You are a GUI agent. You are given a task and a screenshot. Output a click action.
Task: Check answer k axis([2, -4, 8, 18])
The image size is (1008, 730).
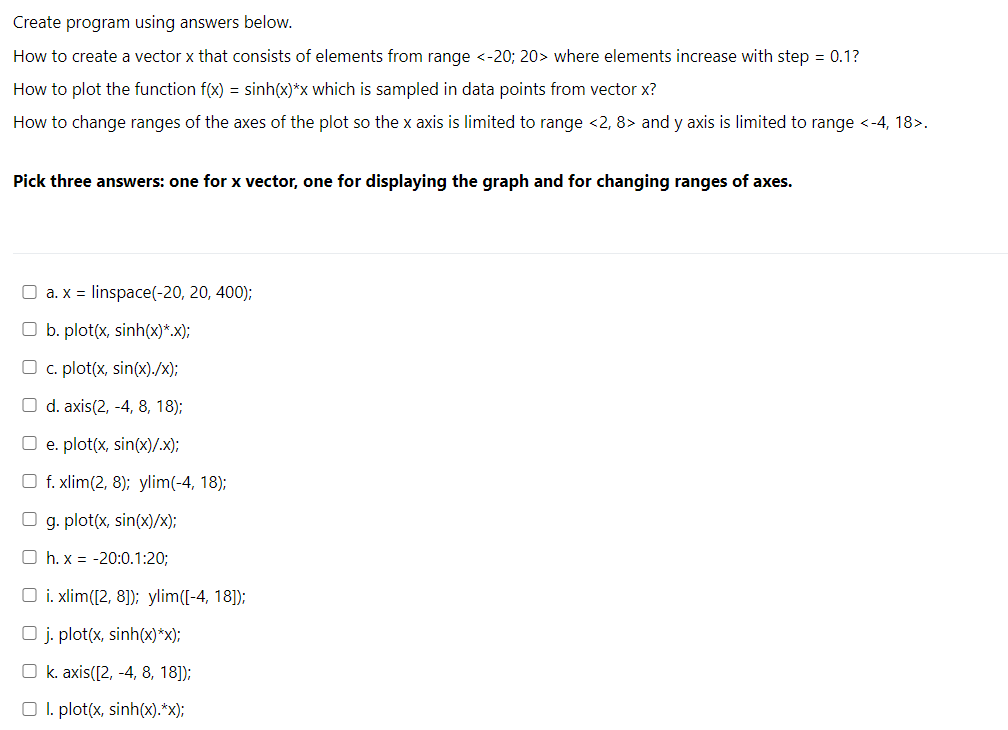tap(29, 670)
